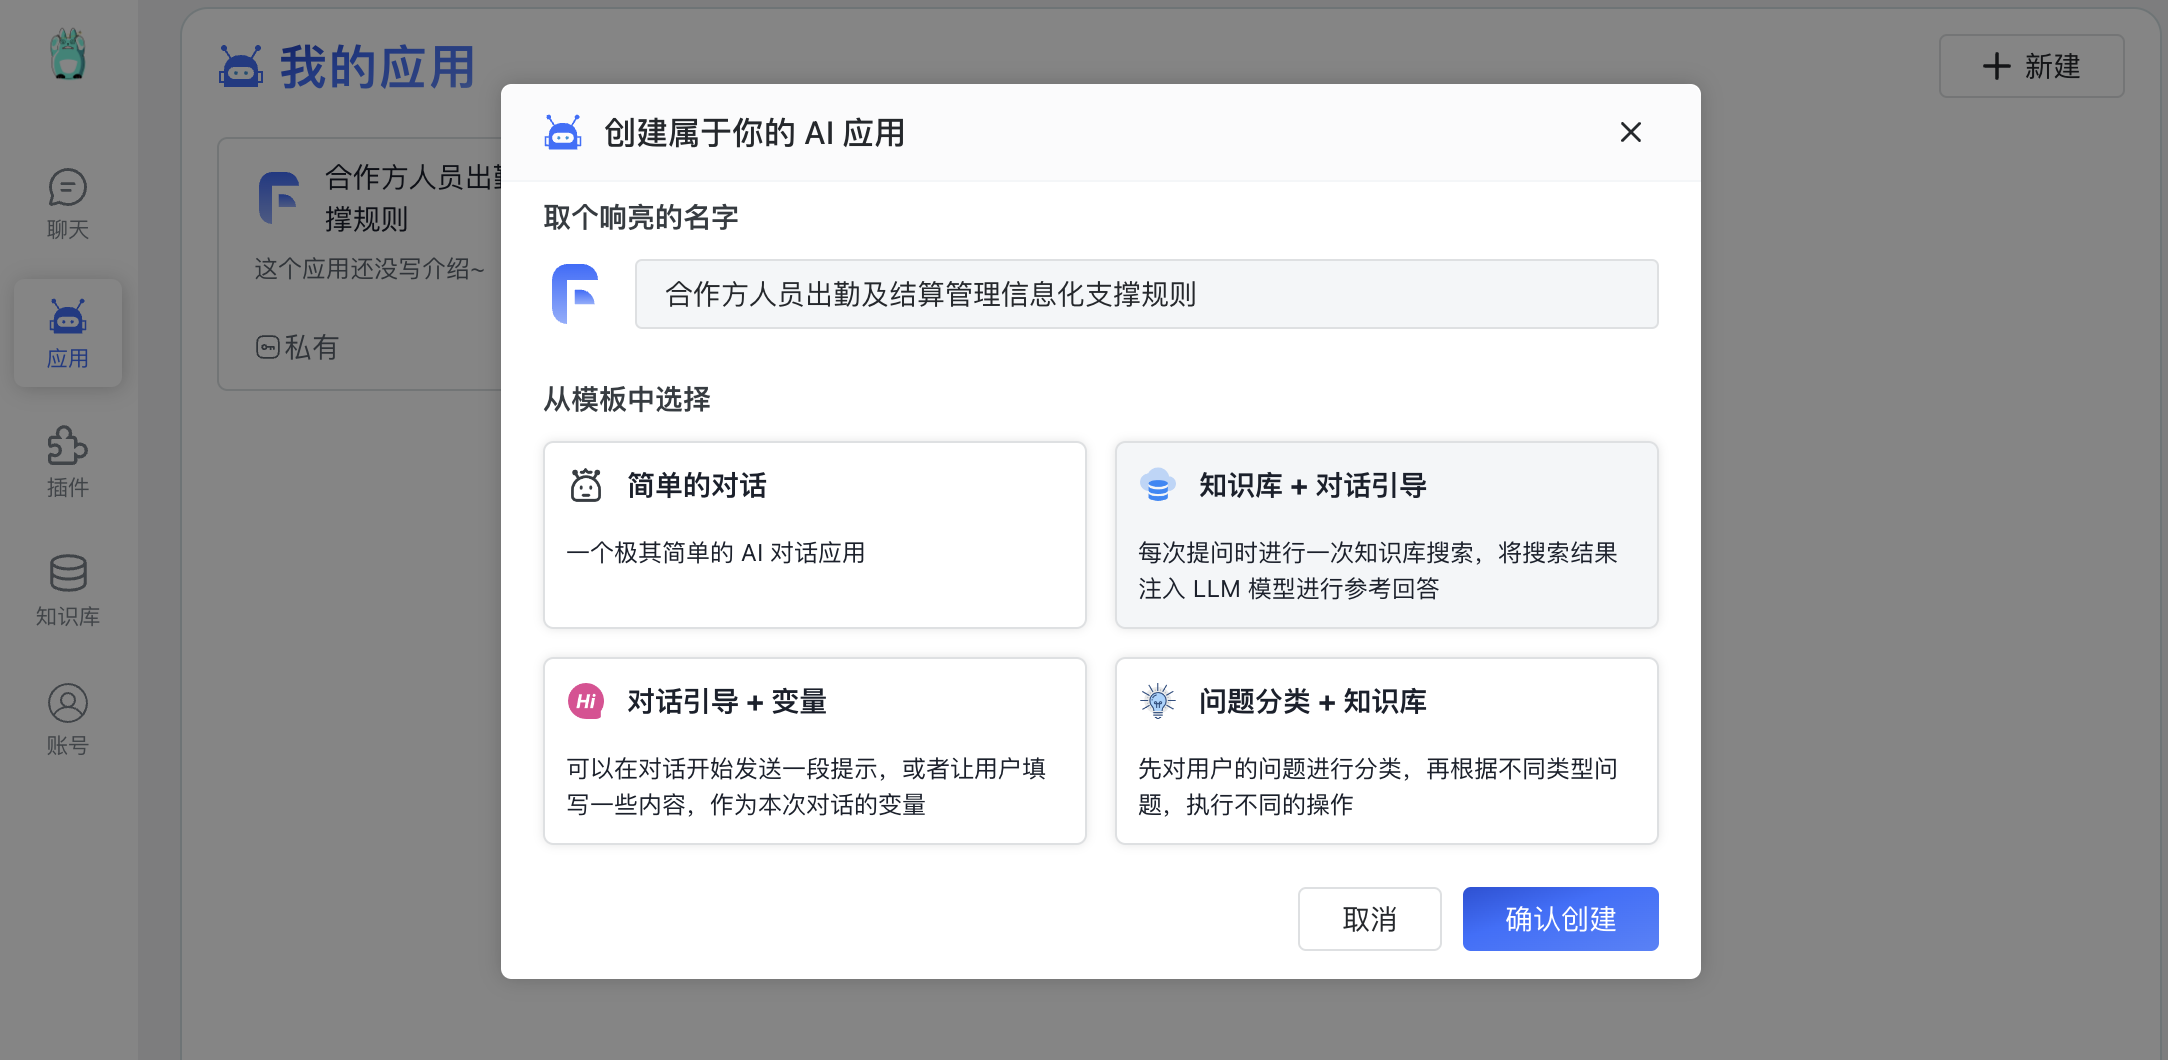The width and height of the screenshot is (2168, 1060).
Task: Click the 新建 new app button
Action: click(2031, 66)
